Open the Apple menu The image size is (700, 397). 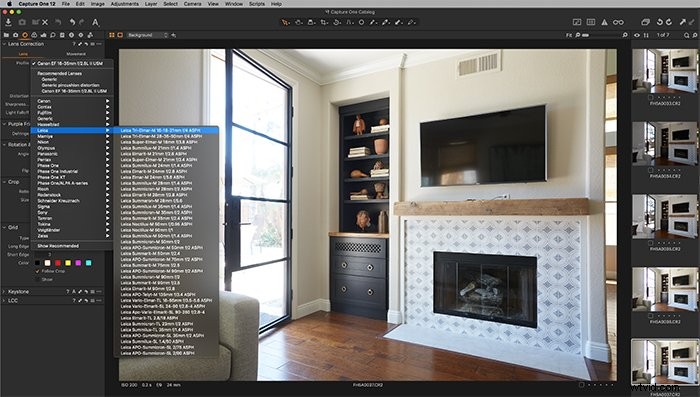[x=9, y=4]
